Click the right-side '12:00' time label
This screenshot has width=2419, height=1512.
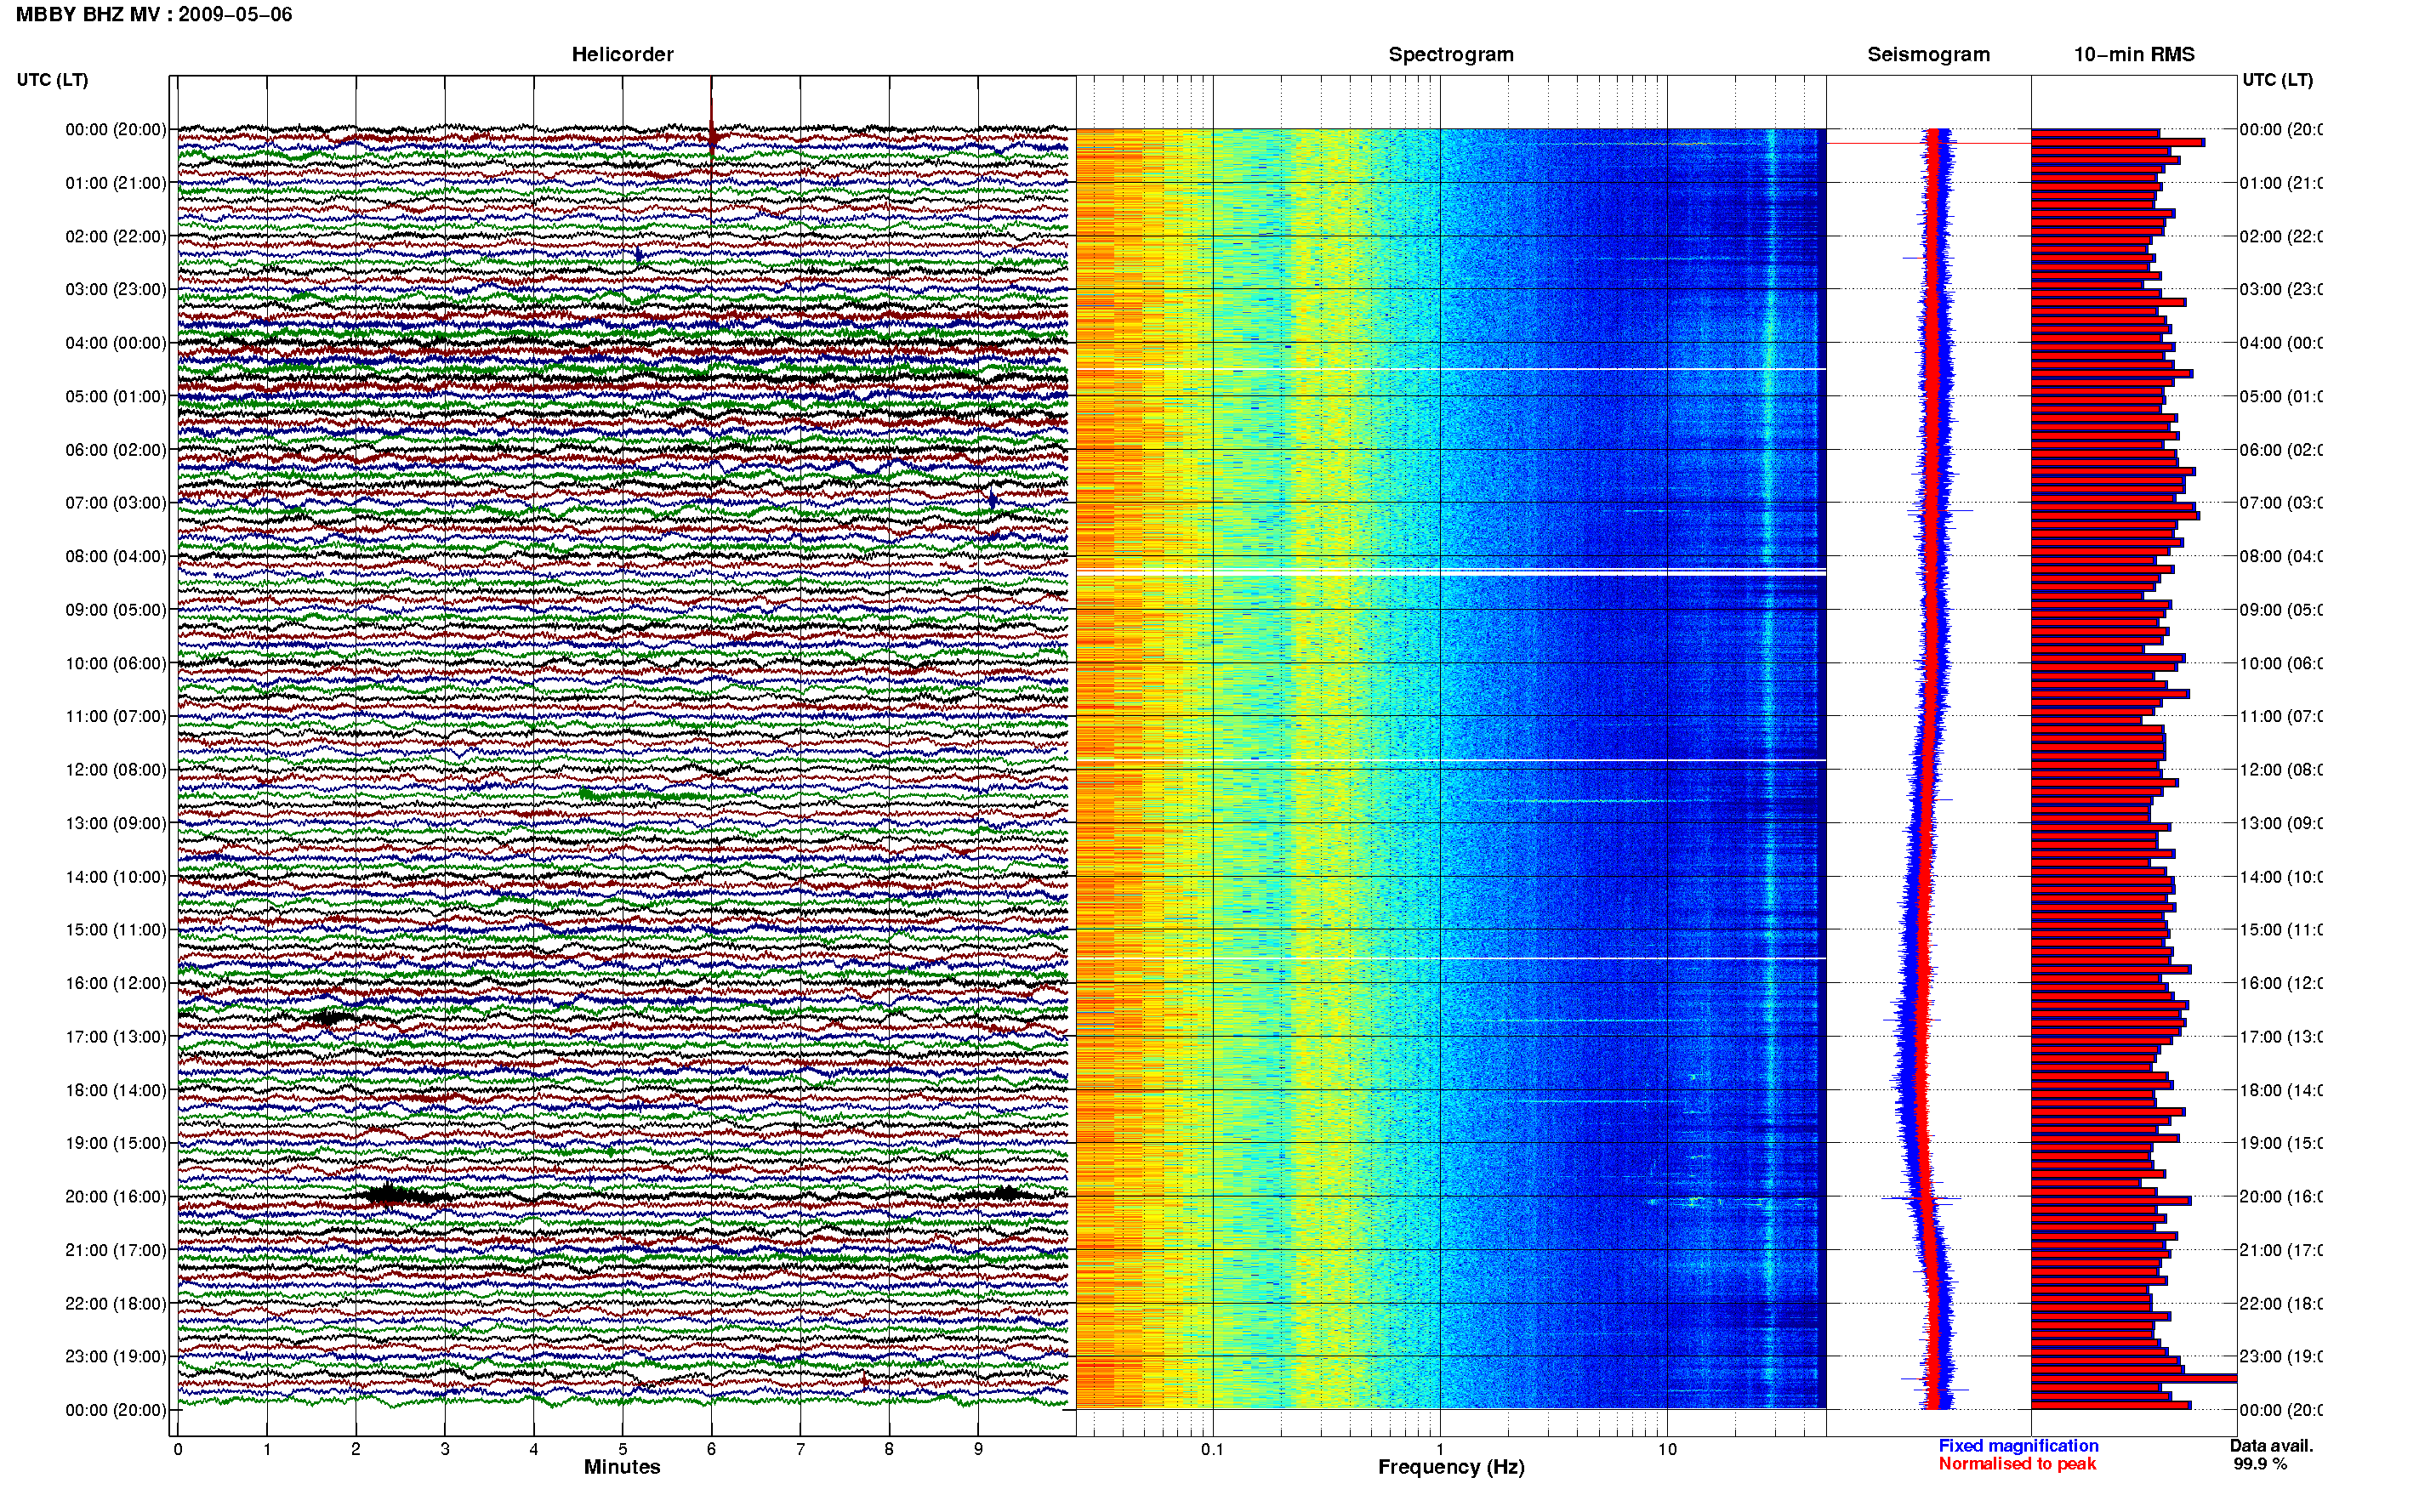point(2280,770)
